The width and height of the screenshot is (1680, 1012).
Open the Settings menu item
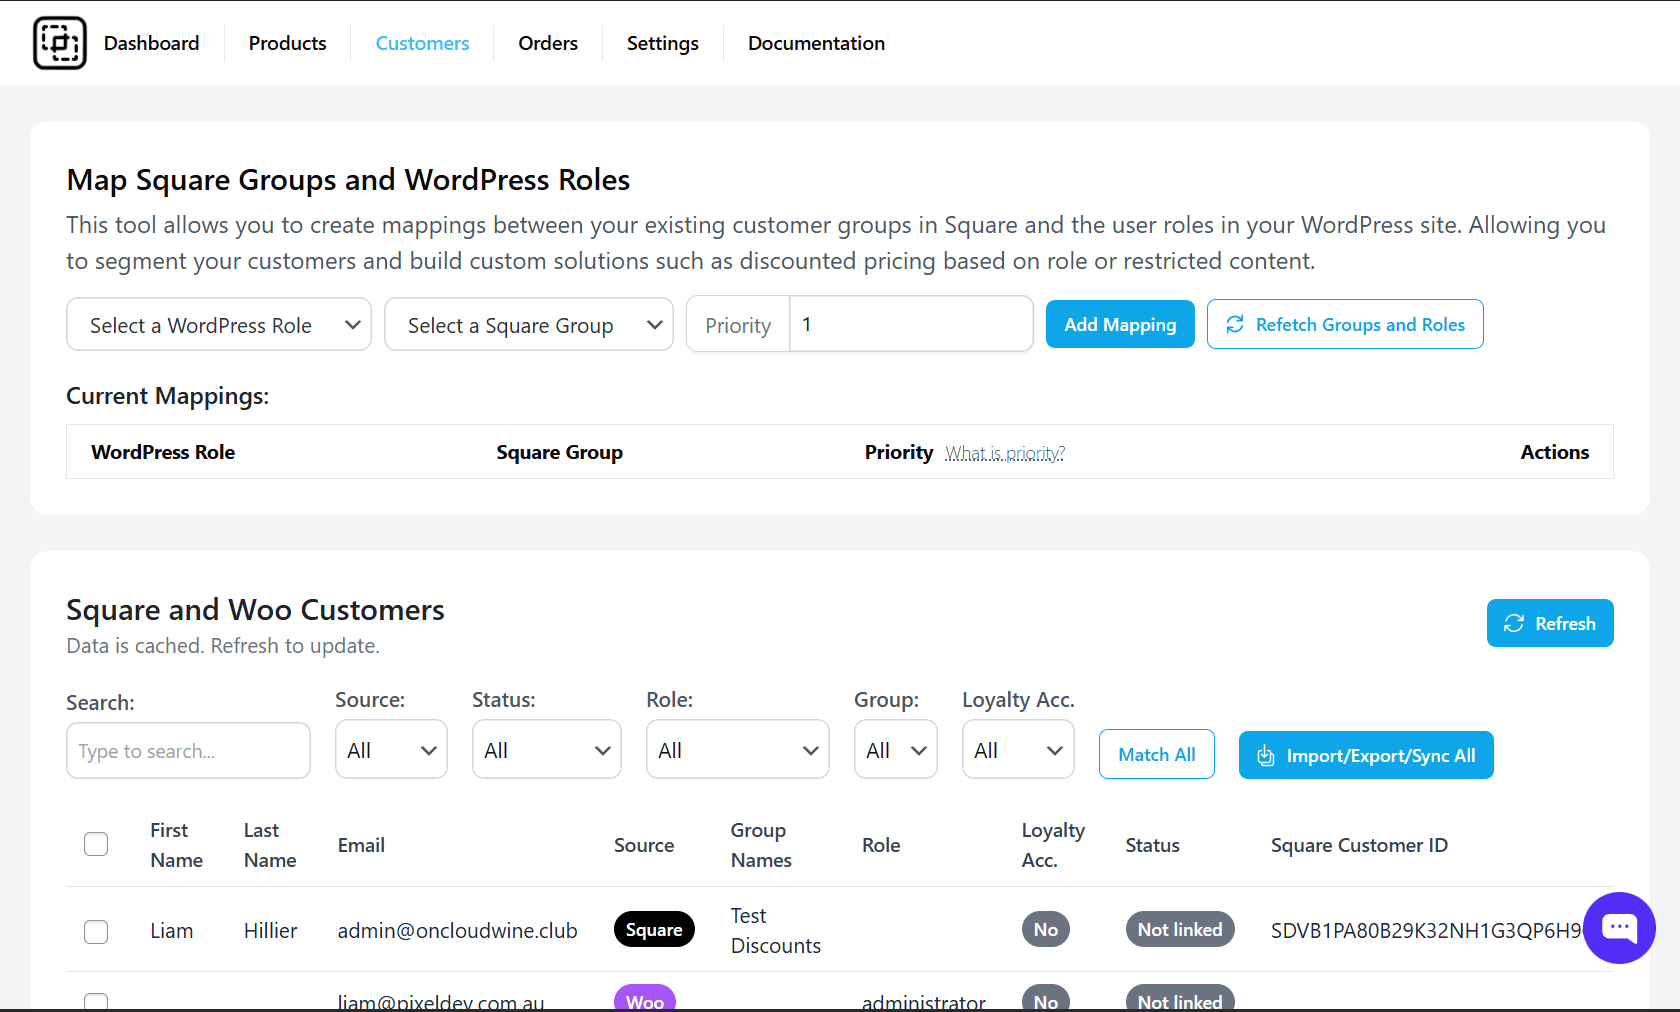tap(662, 43)
